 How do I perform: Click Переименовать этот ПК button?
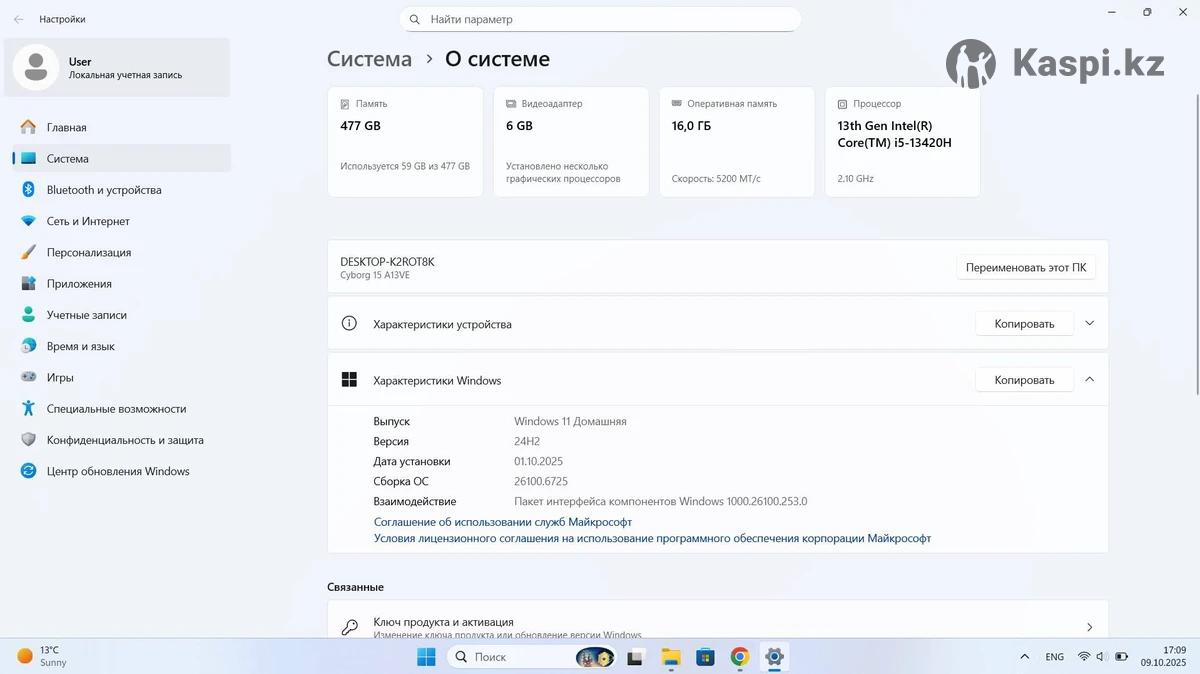click(x=1025, y=267)
